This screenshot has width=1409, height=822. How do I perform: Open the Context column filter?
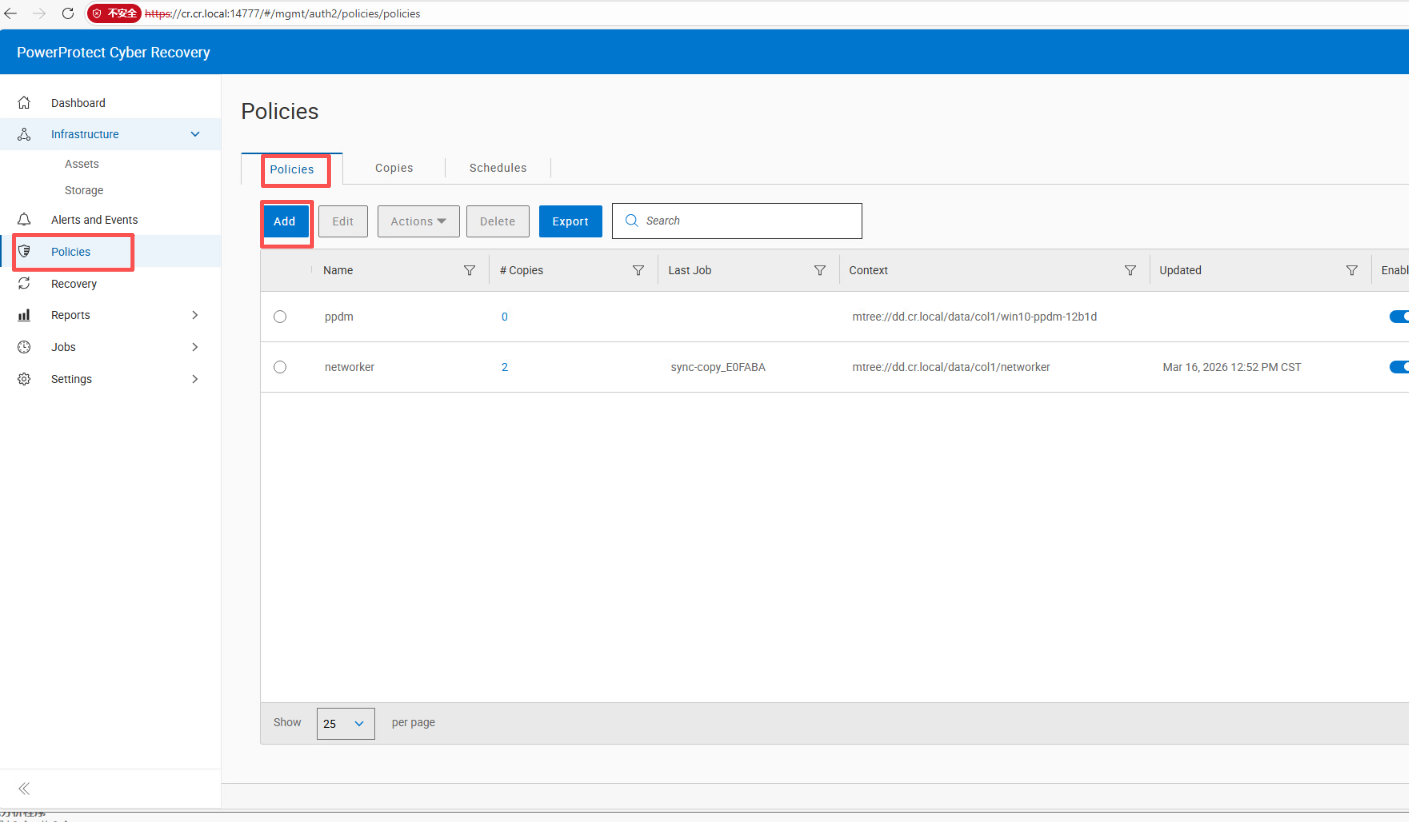point(1130,270)
